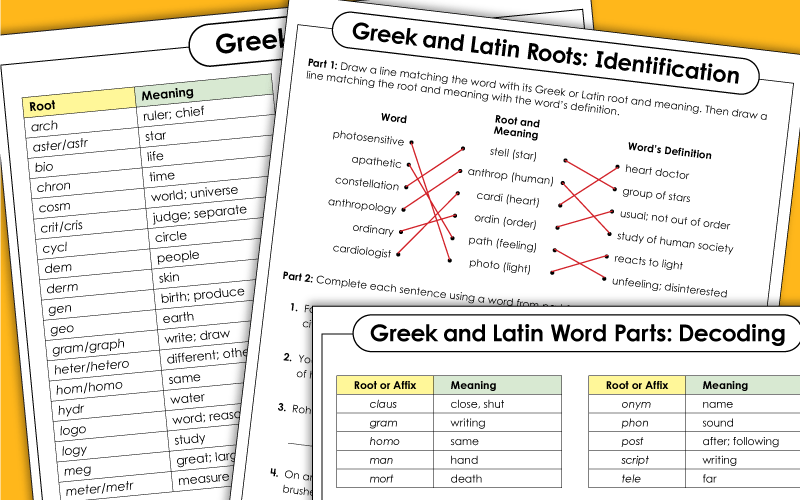Click the 'Part 2:' instruction label

pyautogui.click(x=297, y=276)
